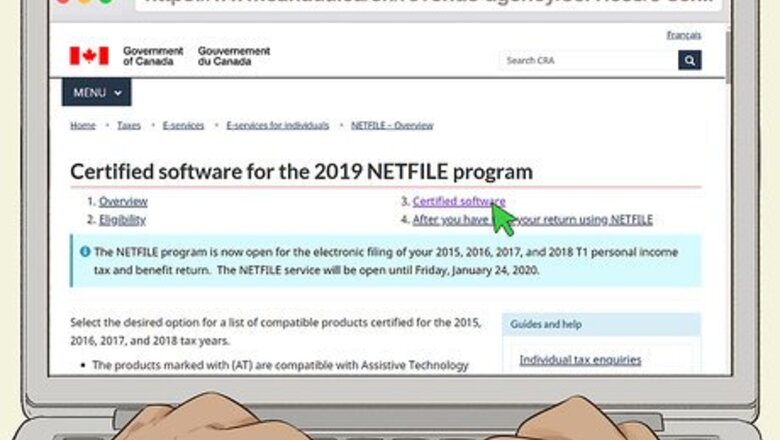Open the Eligibility section link

(x=122, y=220)
